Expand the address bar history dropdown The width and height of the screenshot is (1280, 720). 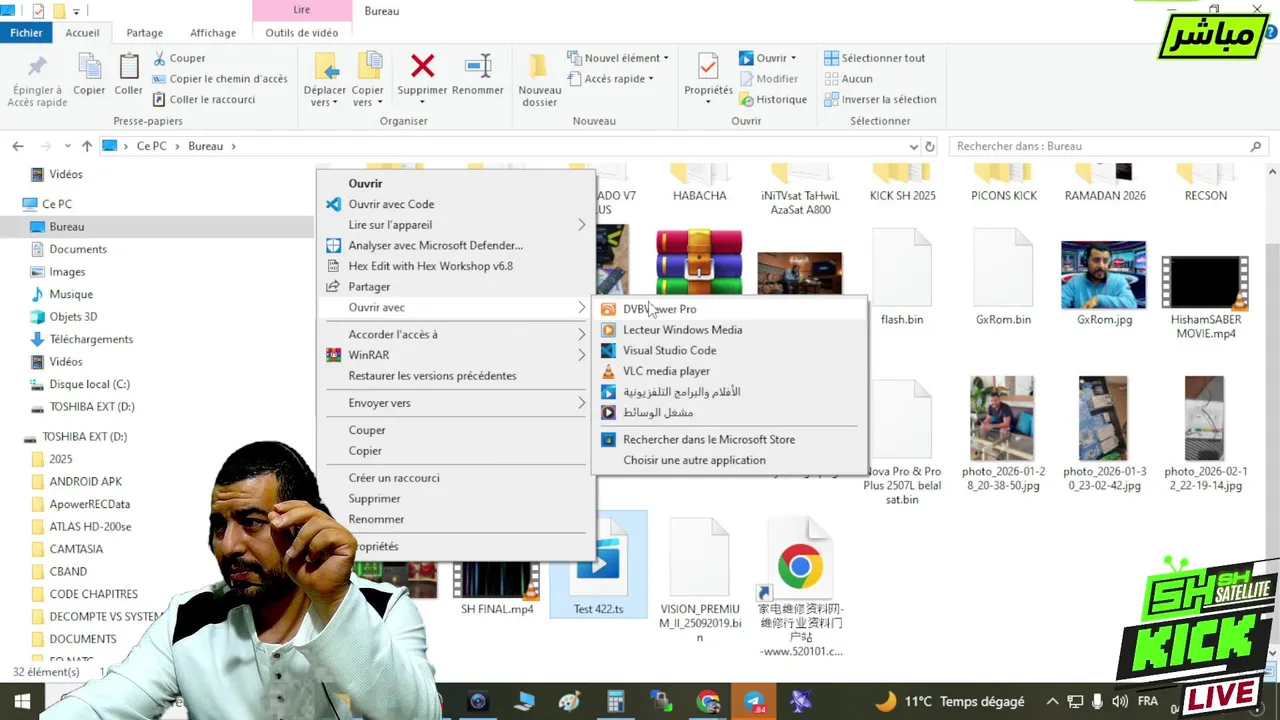click(x=913, y=146)
